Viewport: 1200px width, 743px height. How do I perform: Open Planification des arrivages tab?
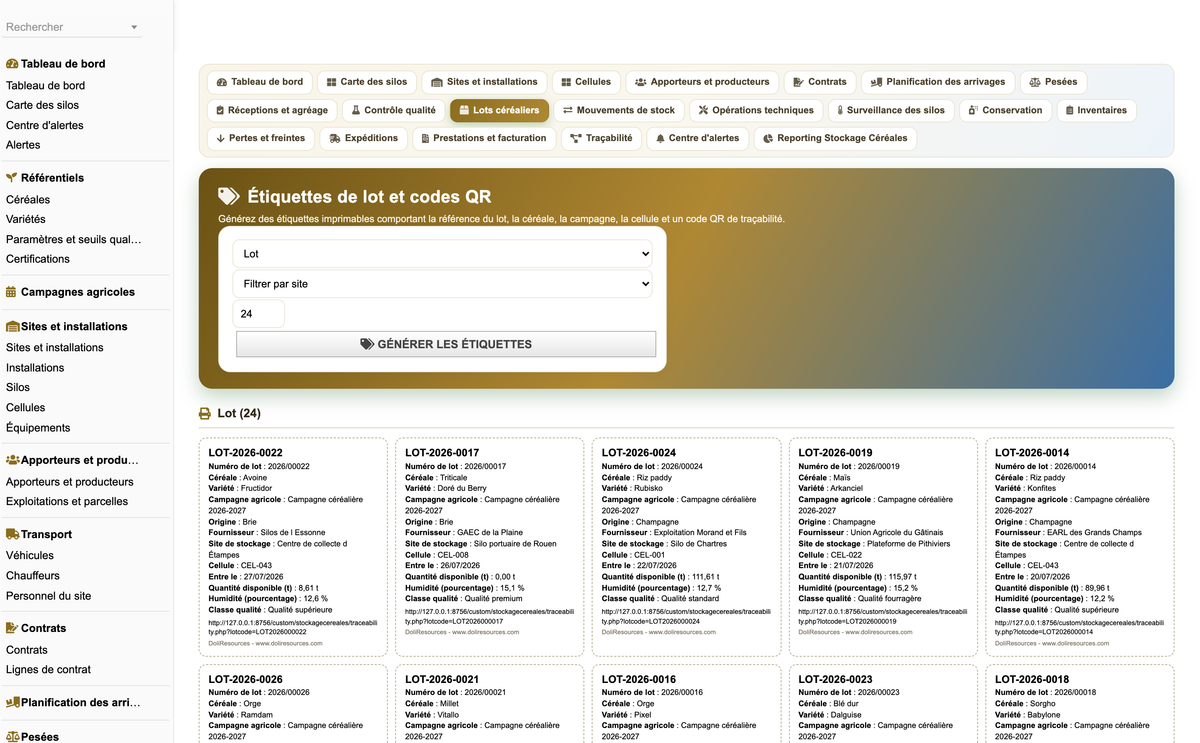(x=938, y=82)
